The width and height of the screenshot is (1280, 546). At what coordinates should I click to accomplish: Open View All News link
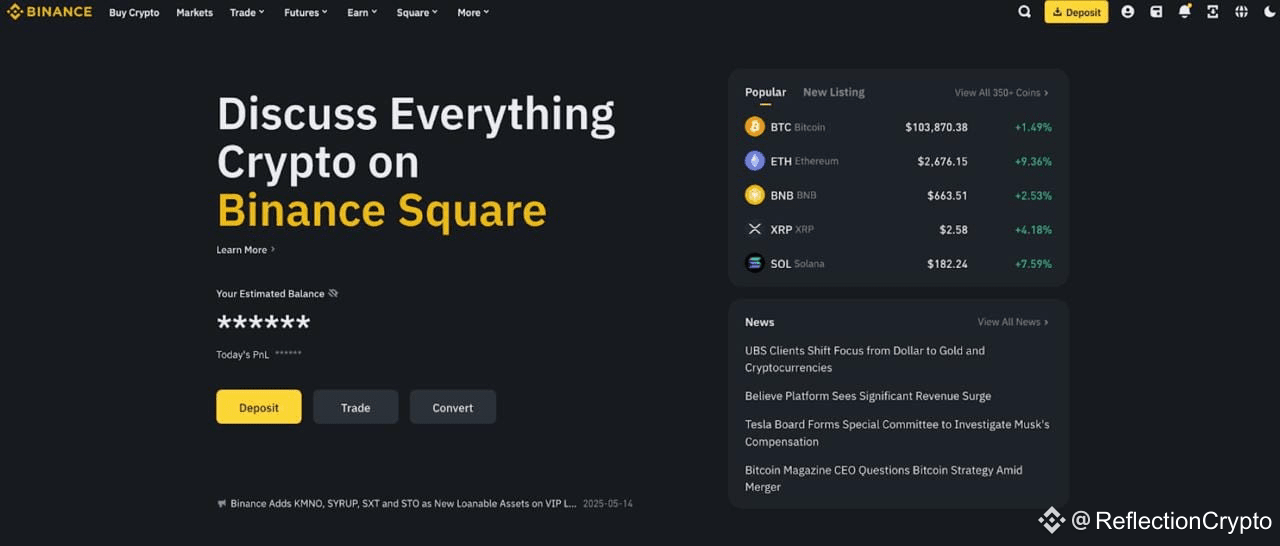(1013, 322)
